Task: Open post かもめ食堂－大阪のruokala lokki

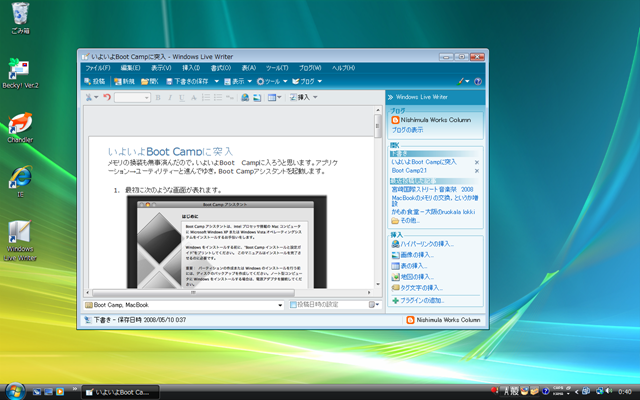Action: [433, 212]
